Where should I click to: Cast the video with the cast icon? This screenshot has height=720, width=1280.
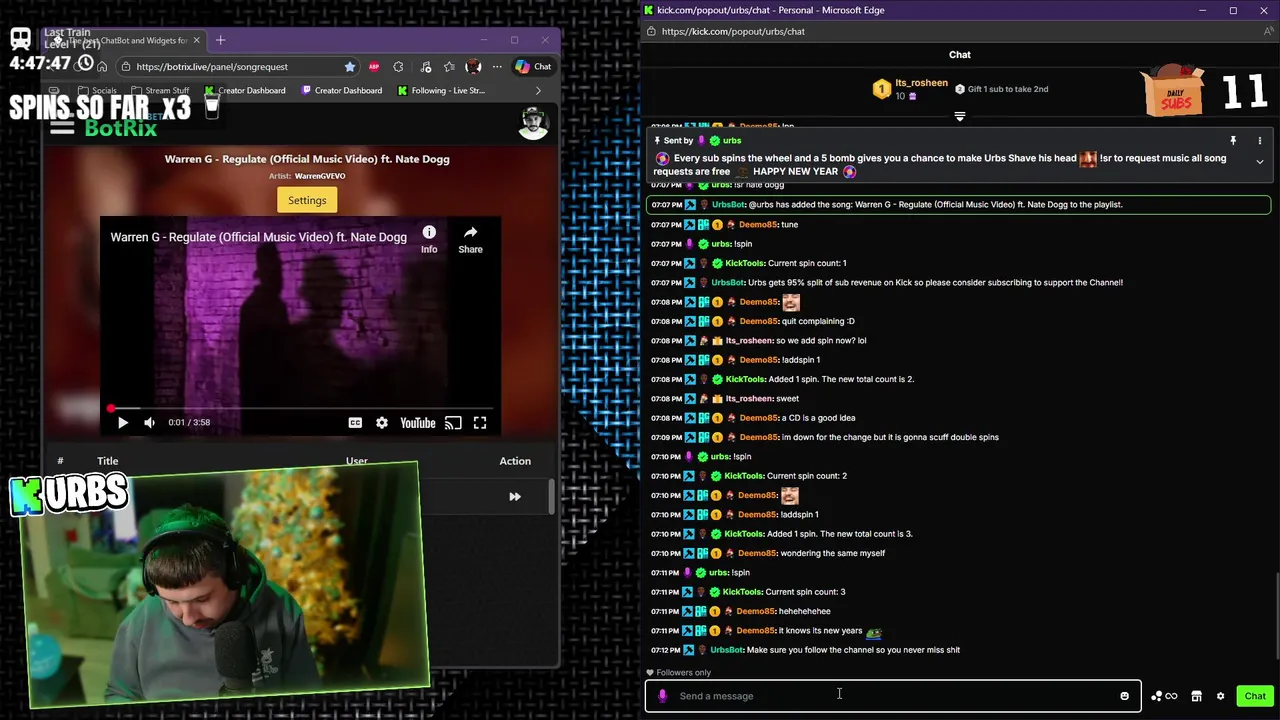[453, 423]
